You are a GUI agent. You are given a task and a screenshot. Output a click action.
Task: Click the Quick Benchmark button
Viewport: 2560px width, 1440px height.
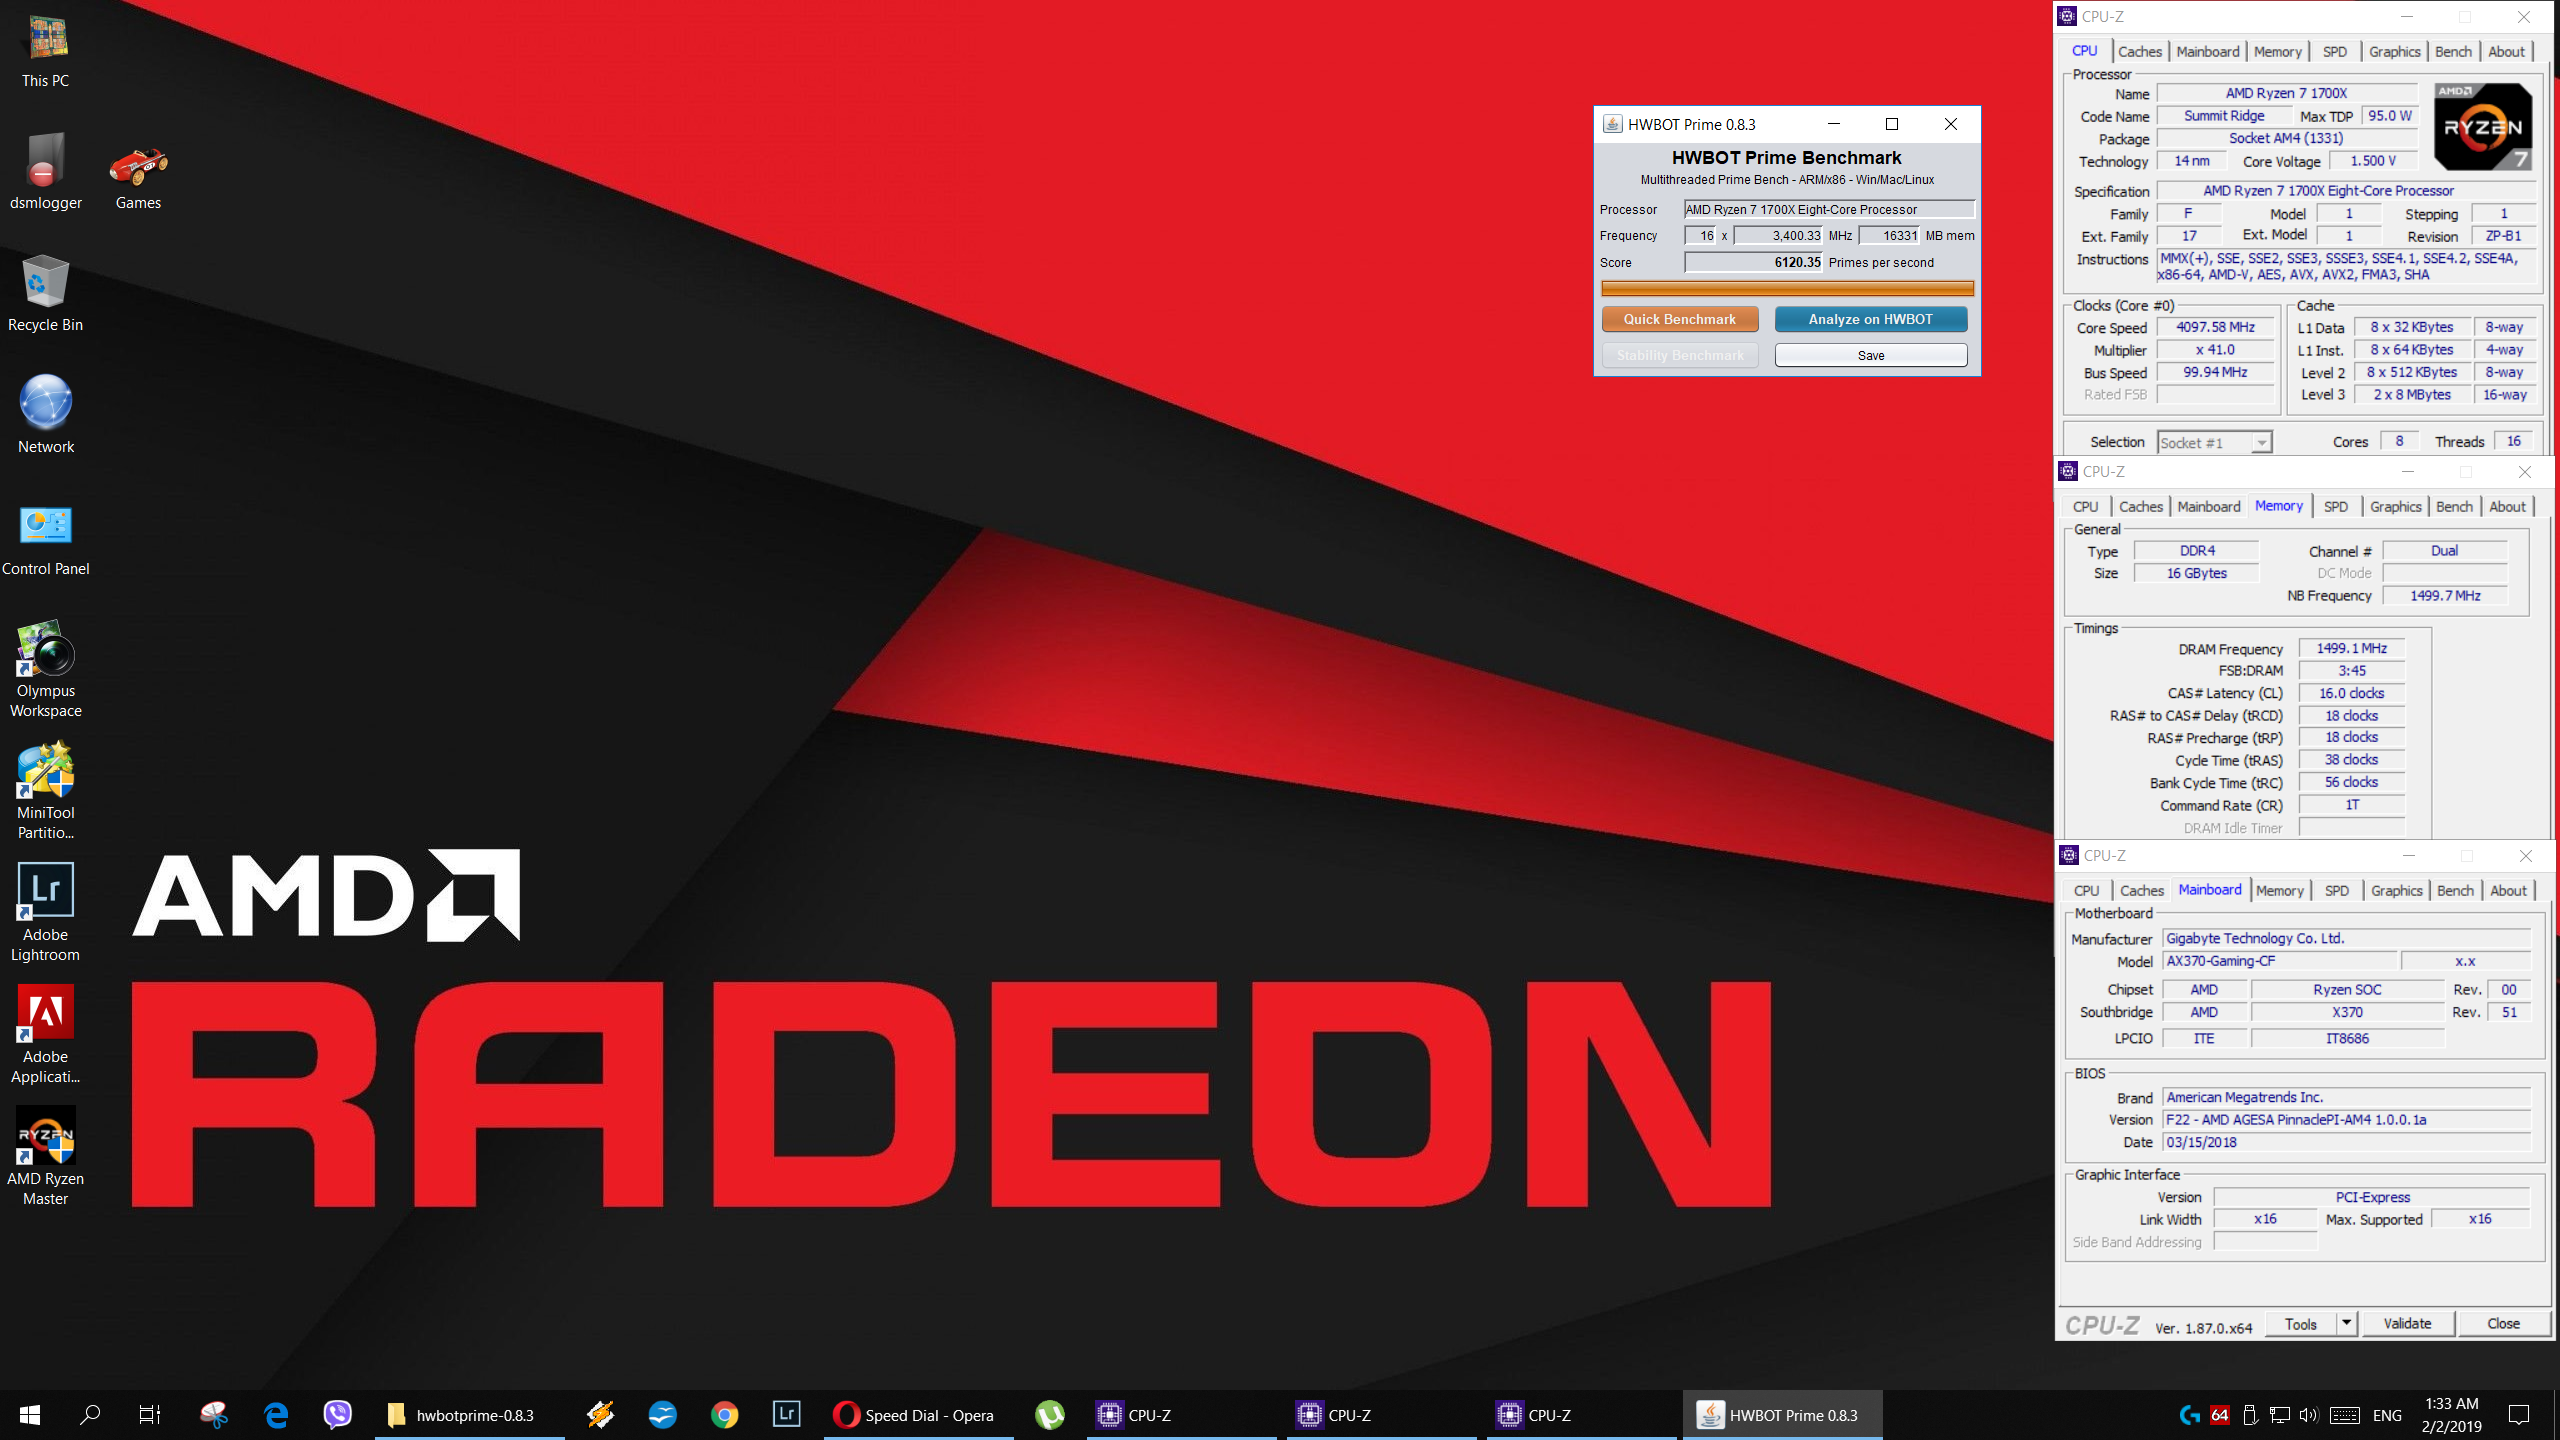(x=1680, y=319)
